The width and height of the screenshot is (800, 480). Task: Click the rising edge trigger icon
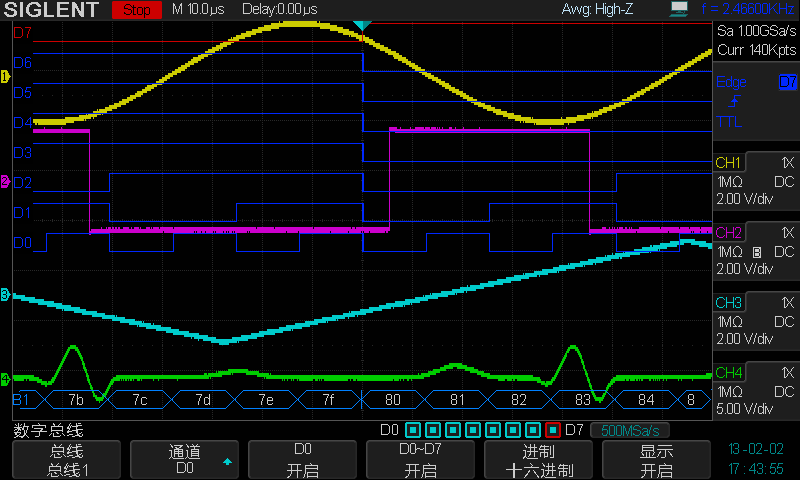coord(734,102)
